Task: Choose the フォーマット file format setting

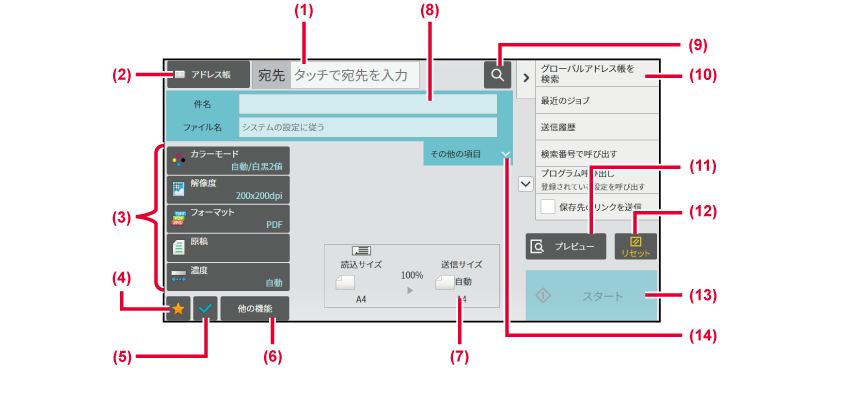Action: click(228, 219)
